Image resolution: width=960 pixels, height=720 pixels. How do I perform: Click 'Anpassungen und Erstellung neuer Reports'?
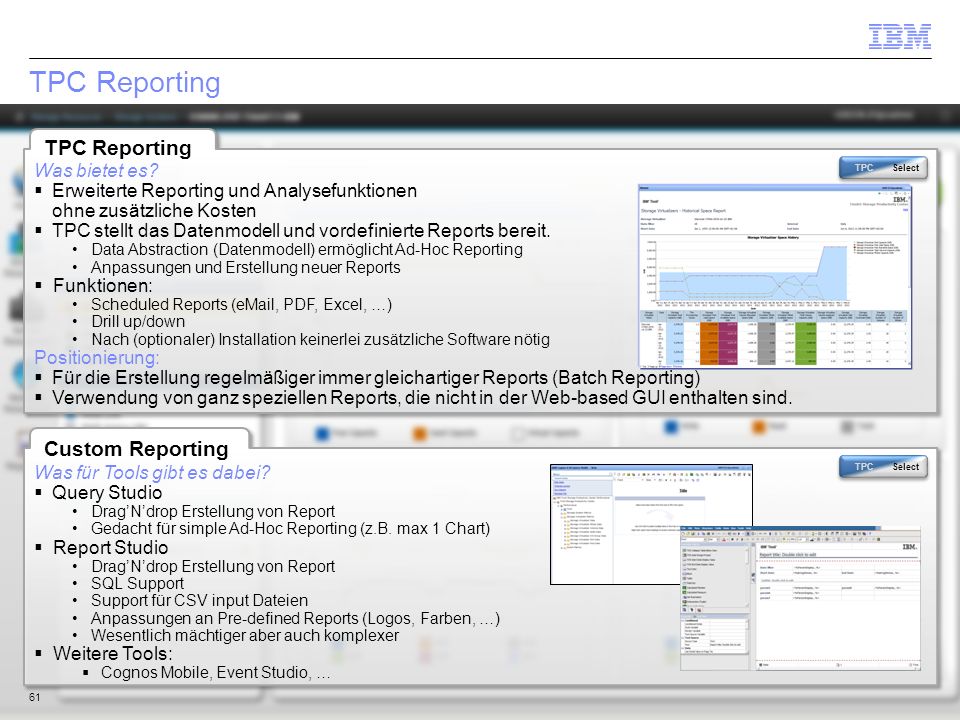coord(246,268)
